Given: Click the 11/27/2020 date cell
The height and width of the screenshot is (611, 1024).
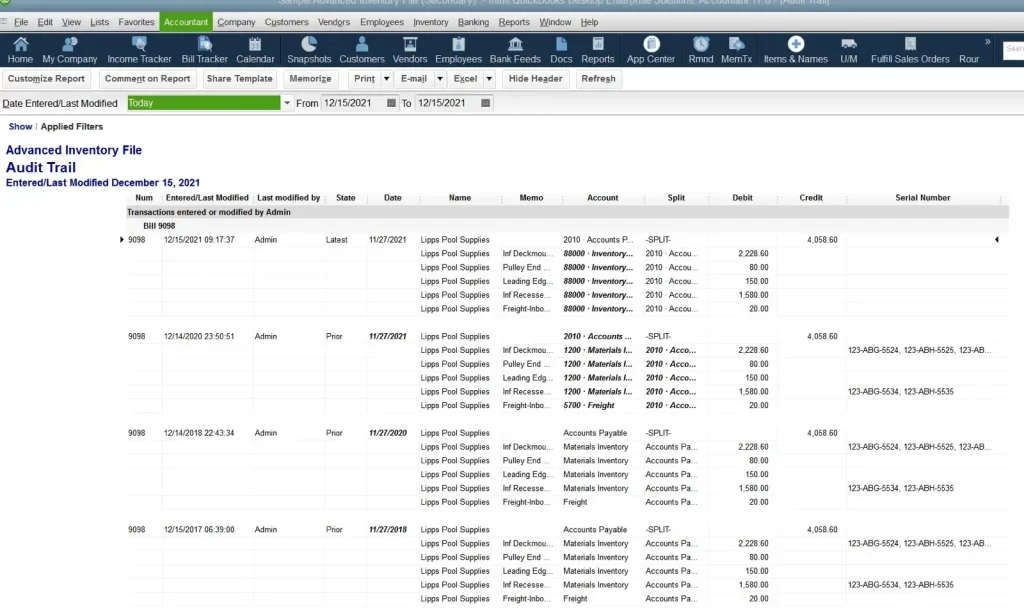Looking at the screenshot, I should [x=388, y=433].
